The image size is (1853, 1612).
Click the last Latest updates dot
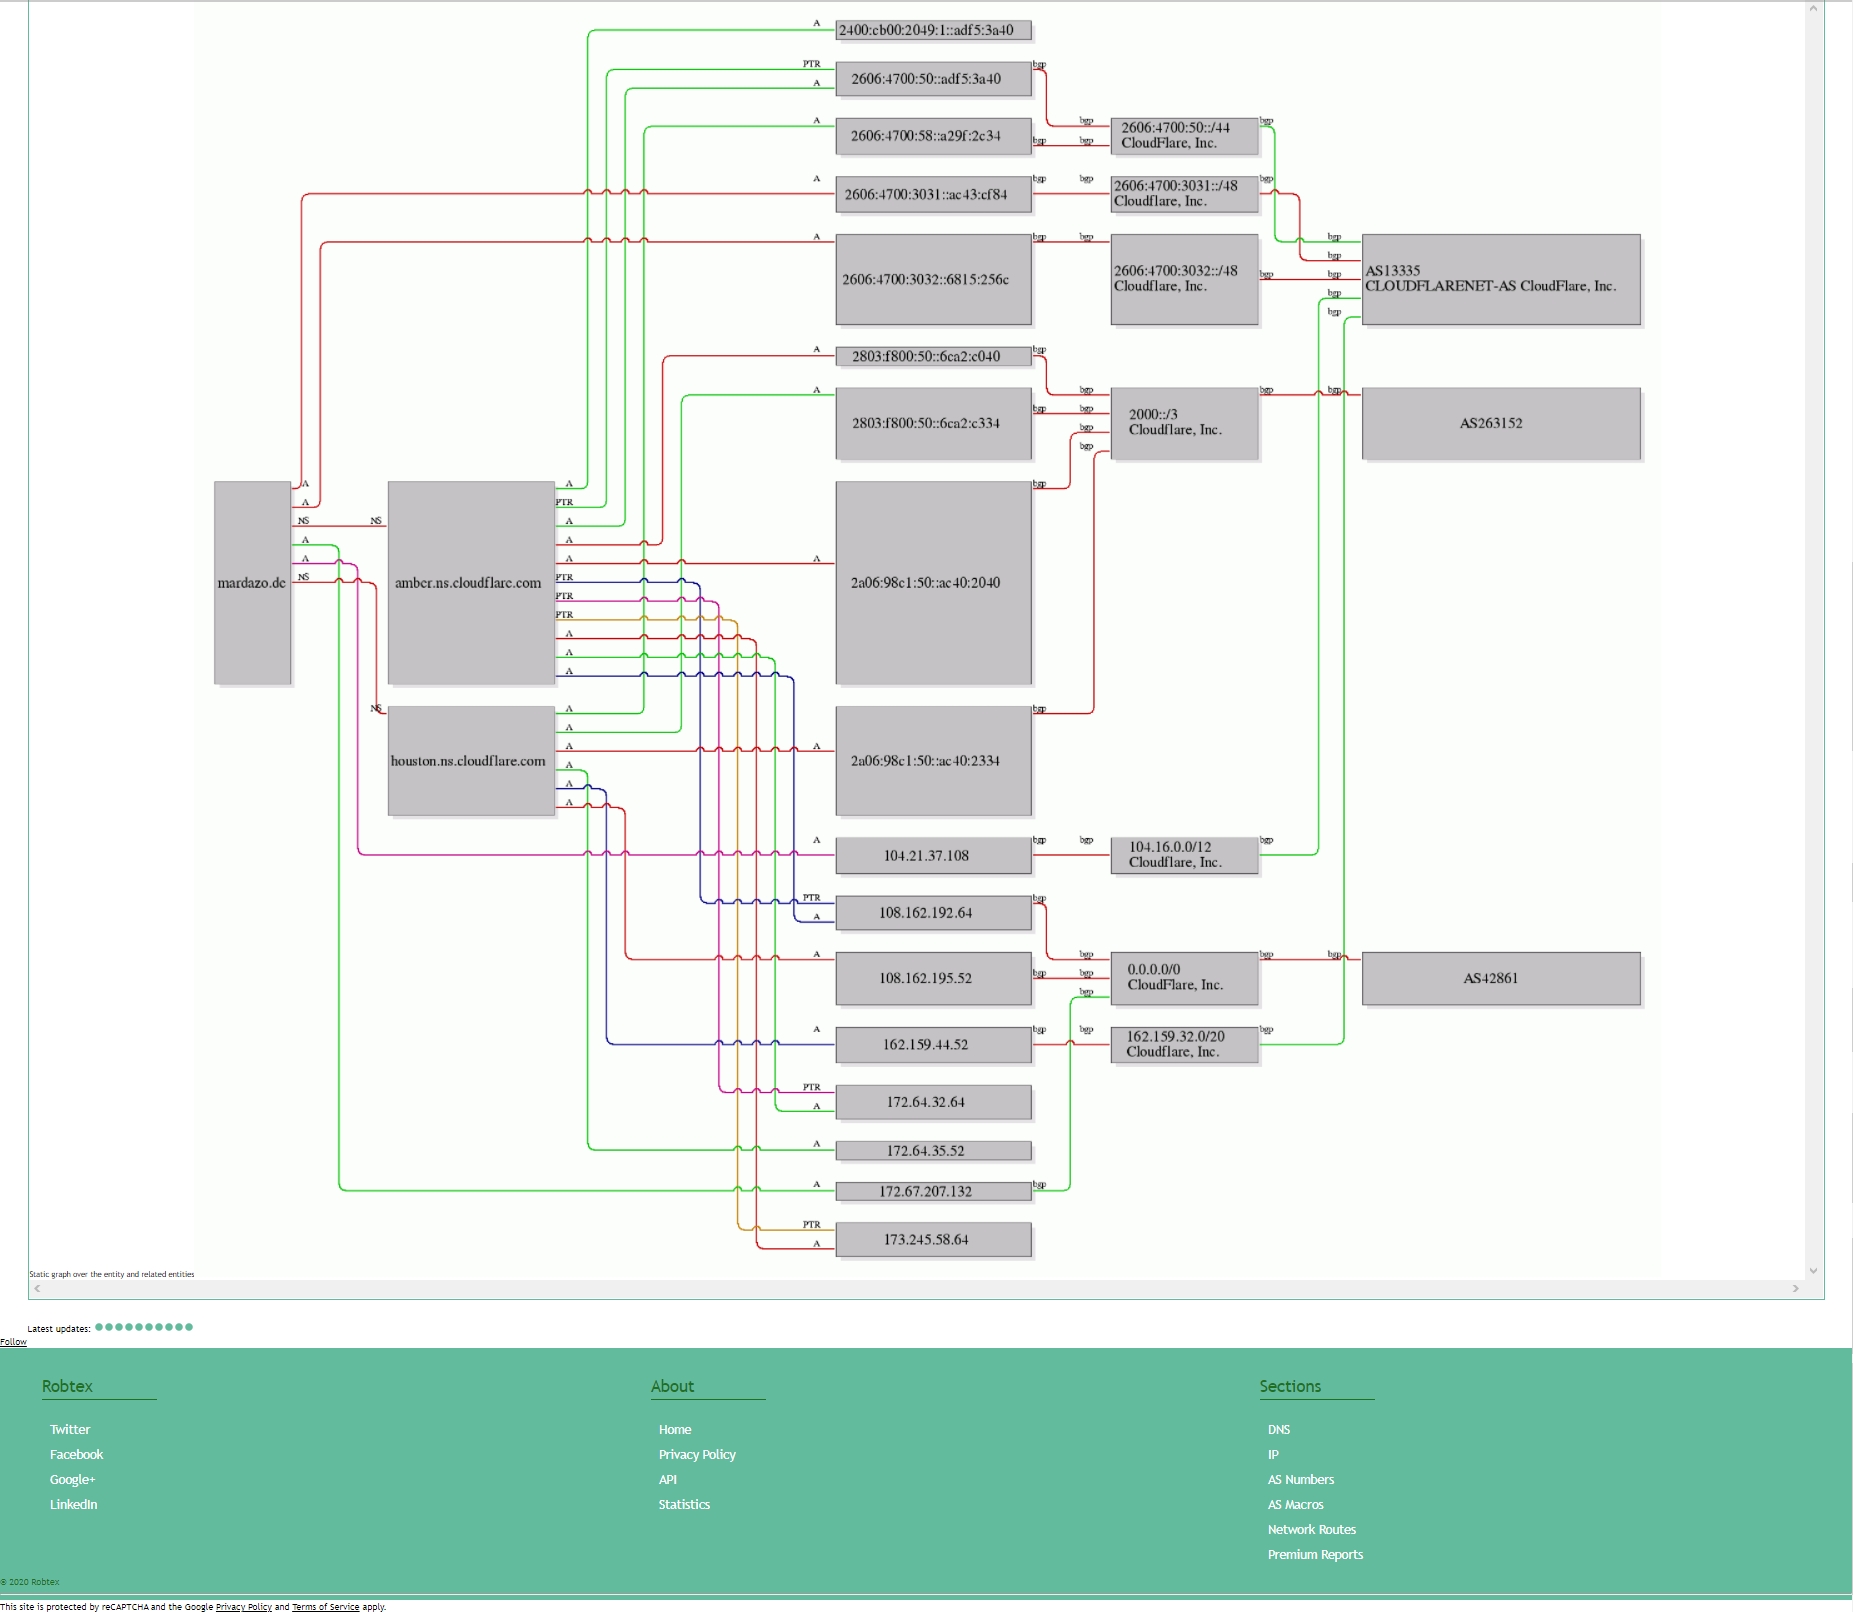189,1327
